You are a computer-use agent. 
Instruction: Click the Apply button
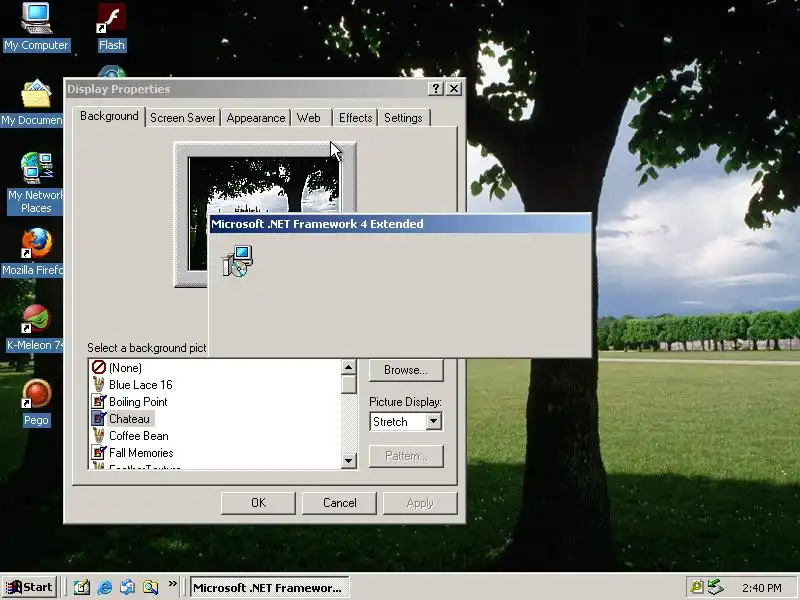pos(420,503)
